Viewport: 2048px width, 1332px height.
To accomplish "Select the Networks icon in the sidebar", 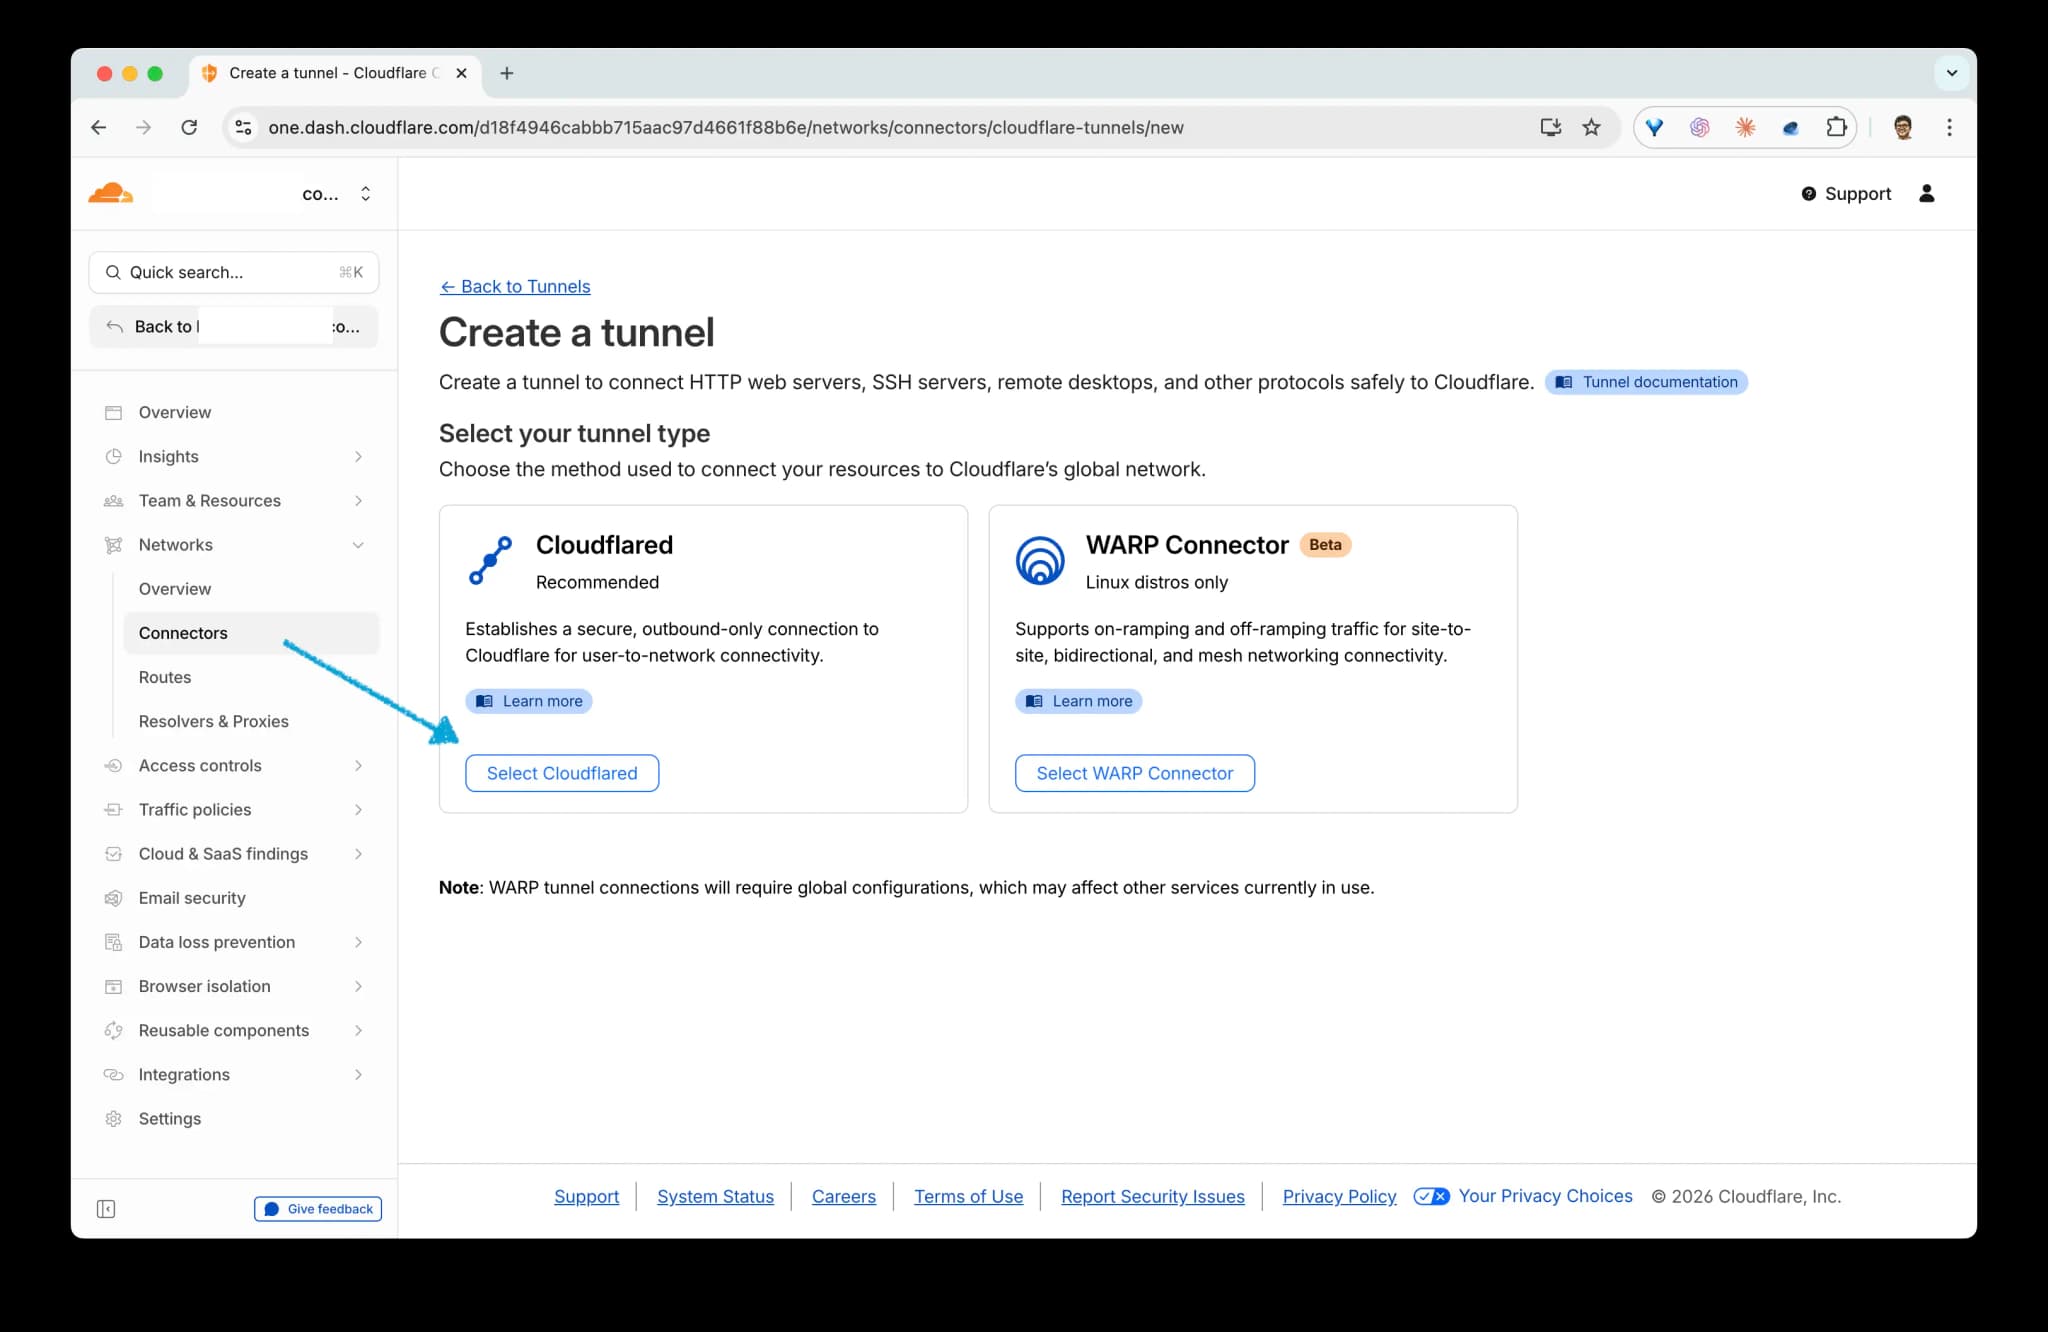I will (113, 545).
